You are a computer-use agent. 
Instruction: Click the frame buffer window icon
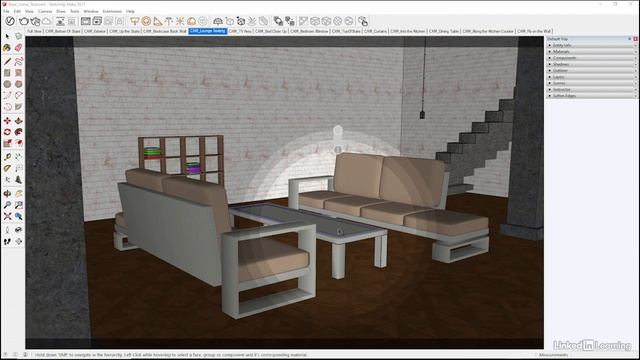click(85, 21)
